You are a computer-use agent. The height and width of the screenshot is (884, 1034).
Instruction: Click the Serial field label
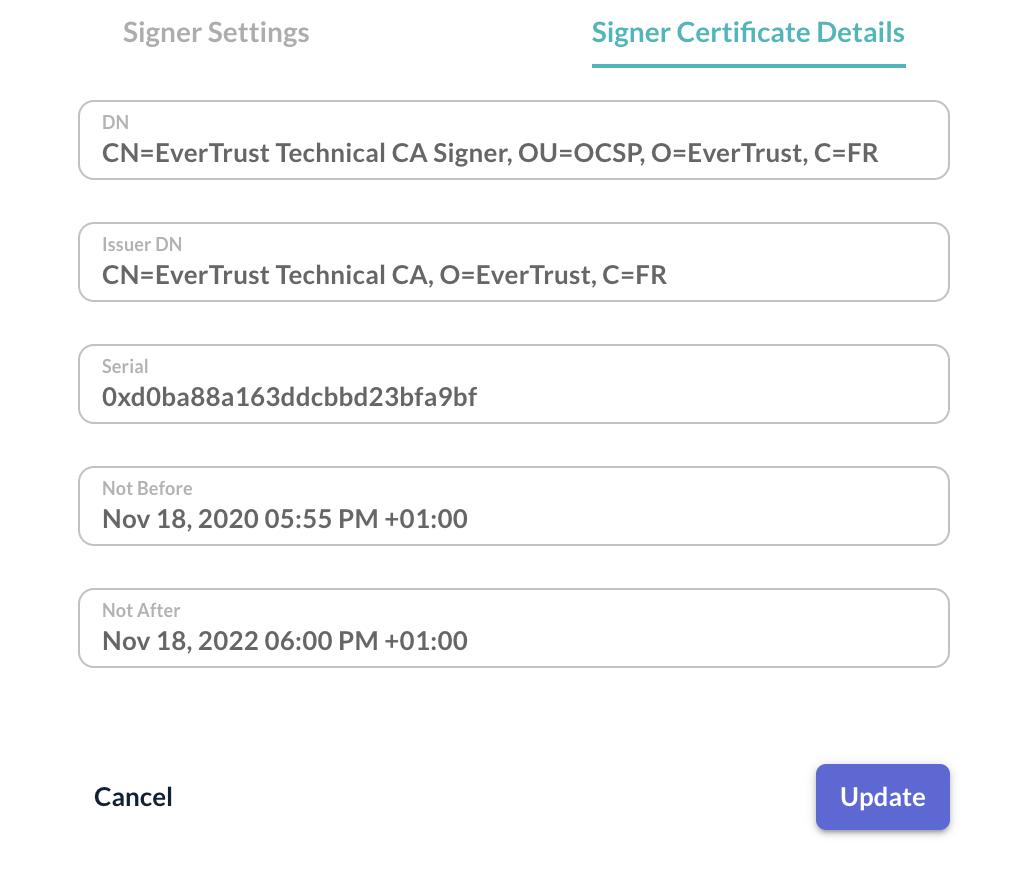125,365
